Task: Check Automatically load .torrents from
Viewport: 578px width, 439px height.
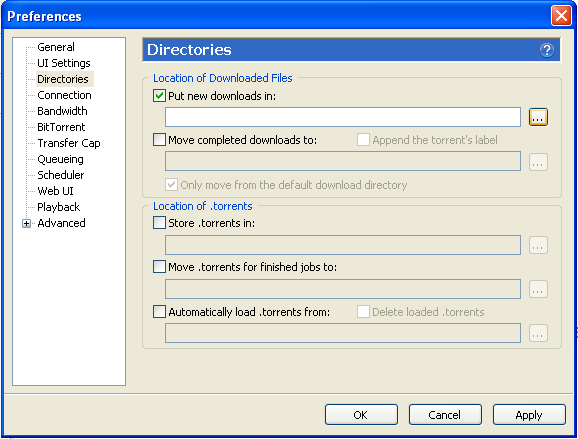Action: (x=159, y=311)
